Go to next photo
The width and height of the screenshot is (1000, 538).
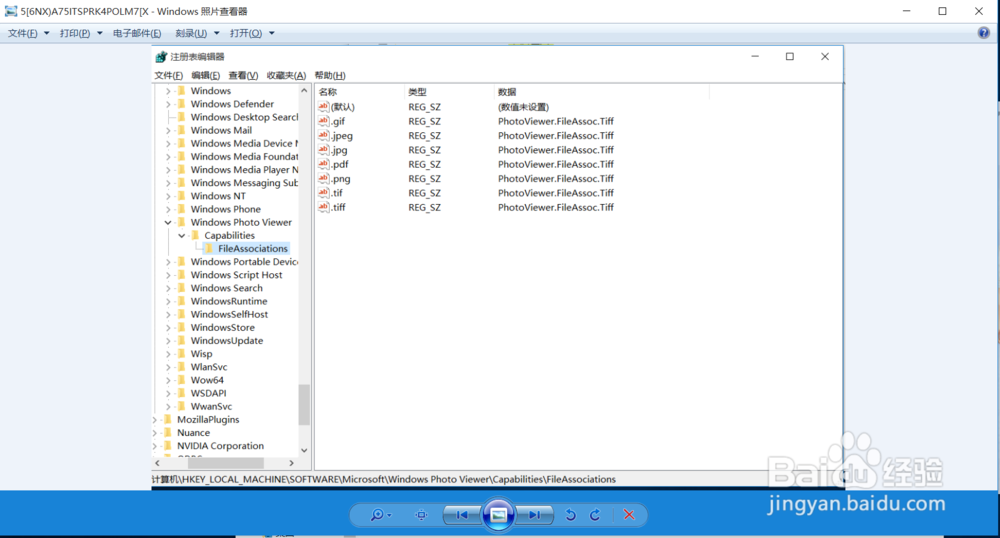(534, 515)
